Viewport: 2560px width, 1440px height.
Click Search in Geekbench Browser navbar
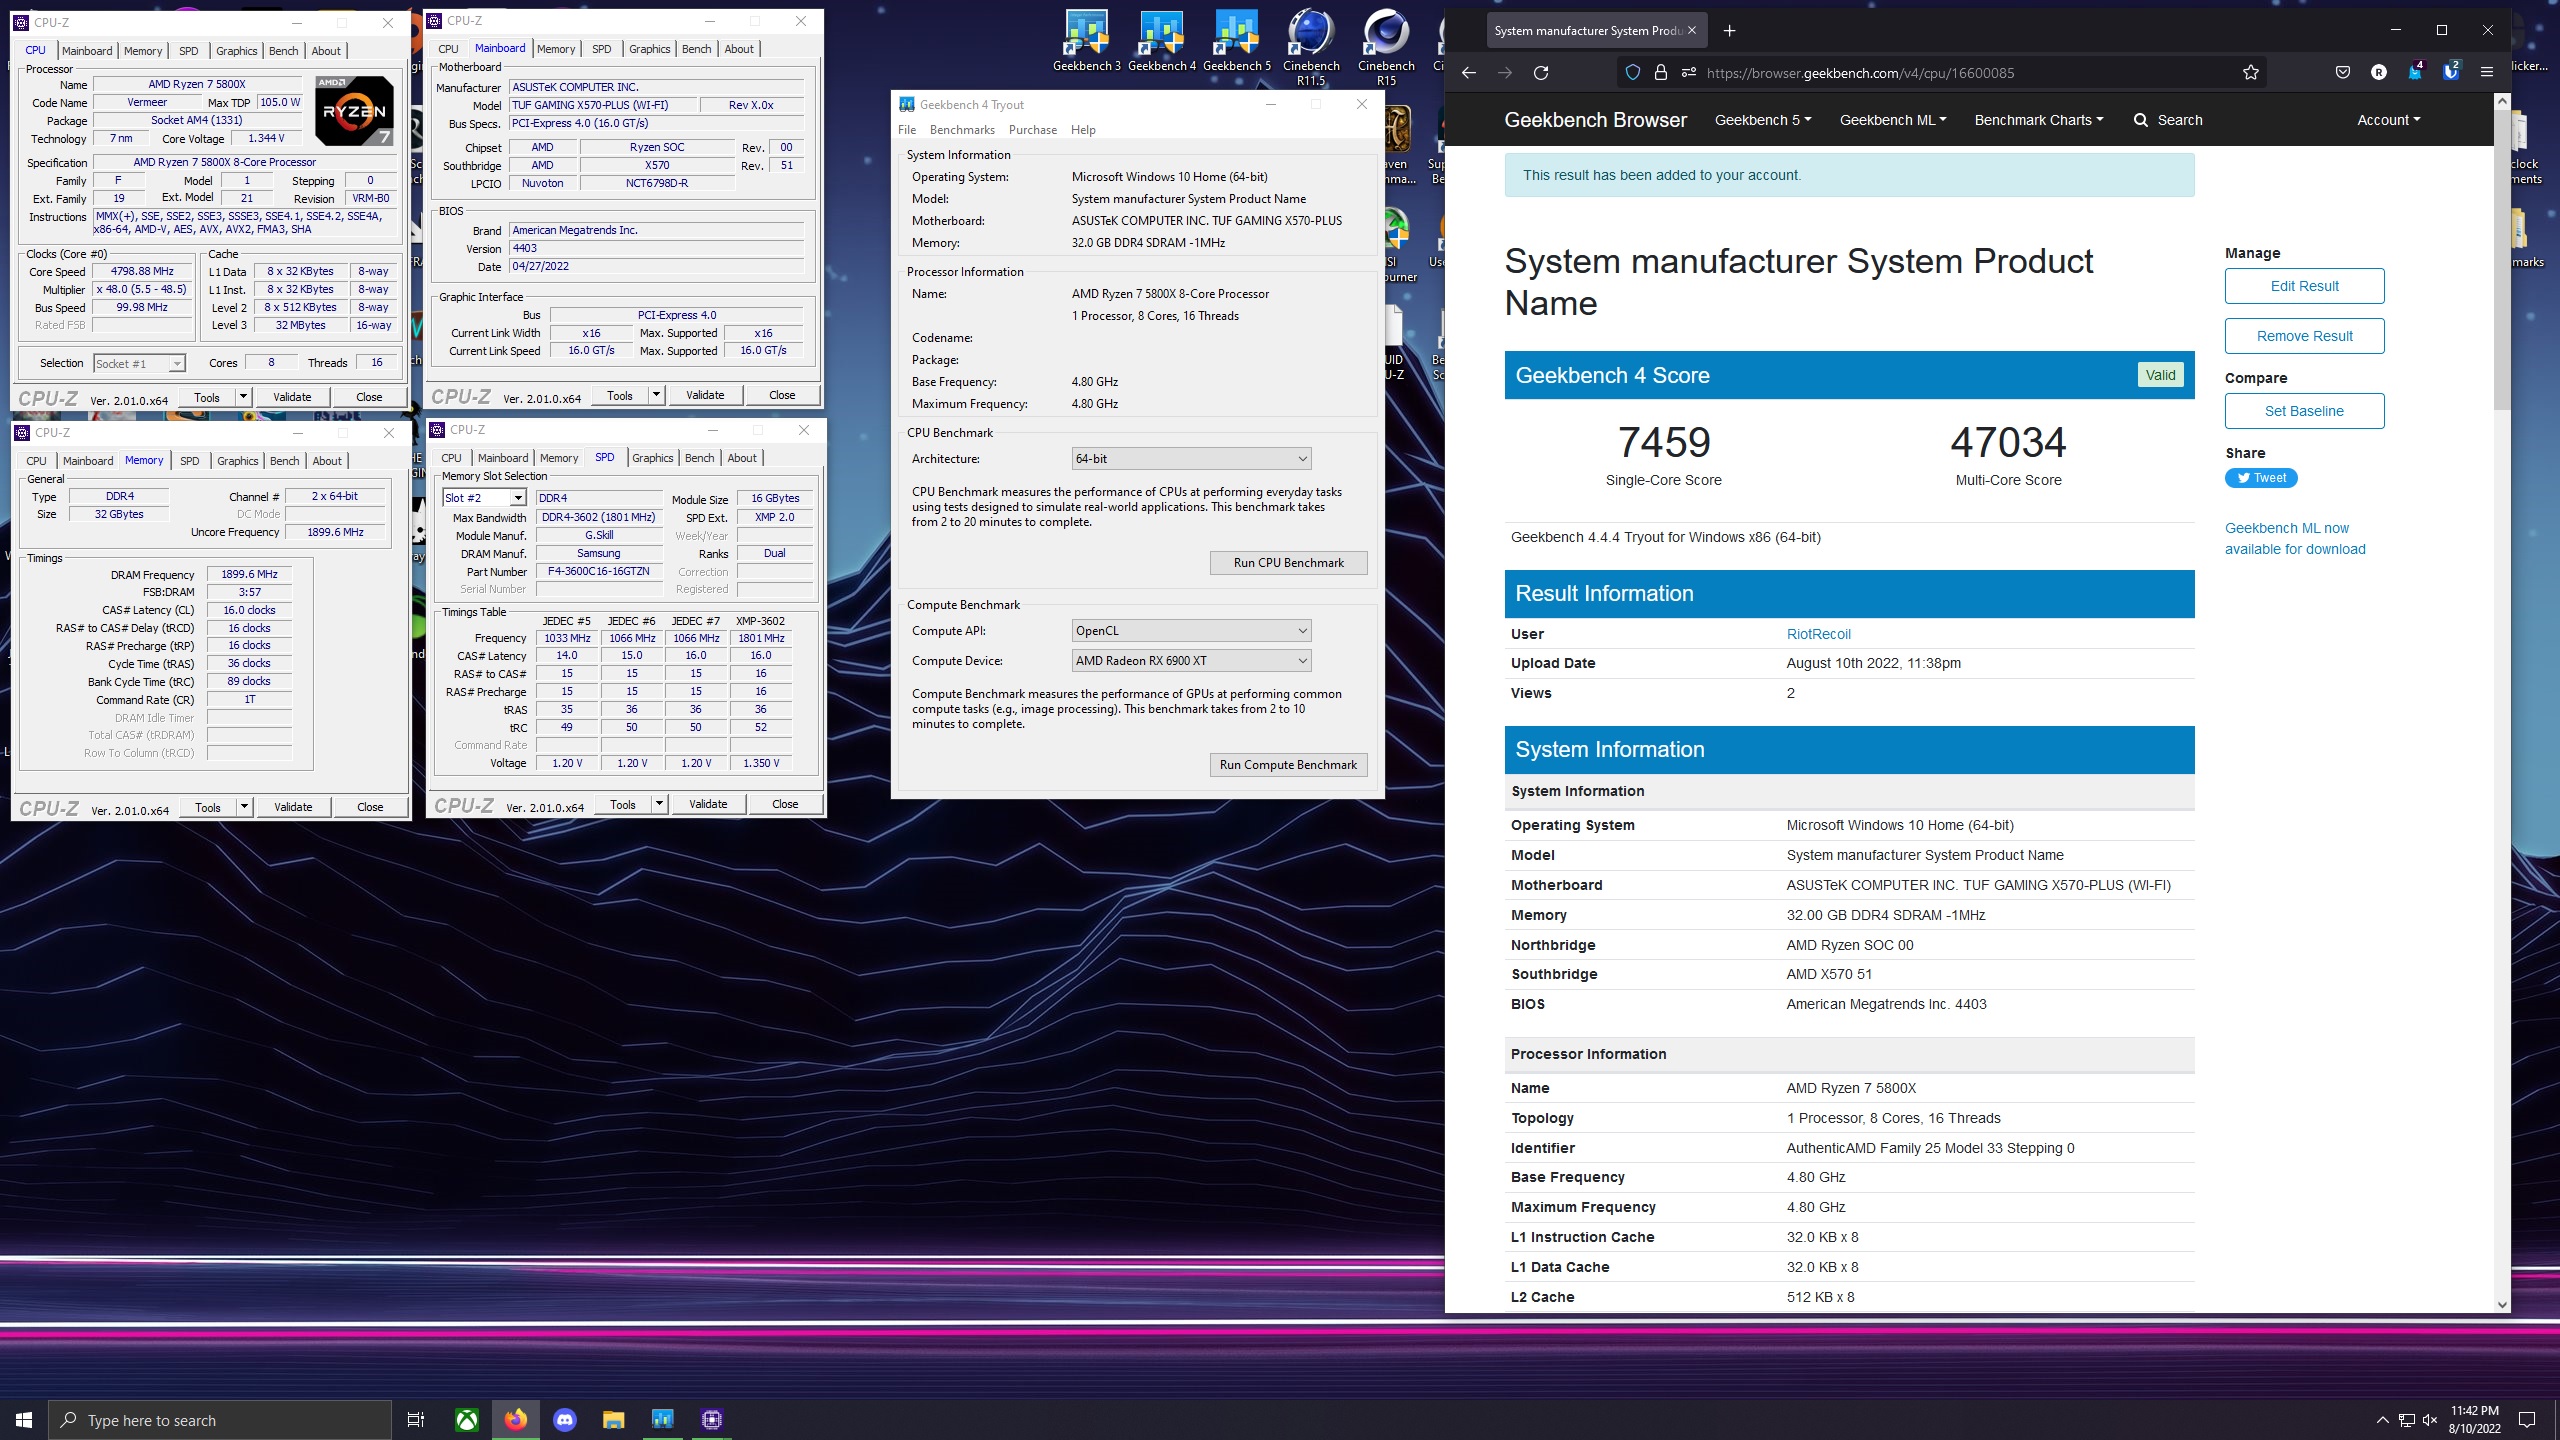pyautogui.click(x=2167, y=120)
